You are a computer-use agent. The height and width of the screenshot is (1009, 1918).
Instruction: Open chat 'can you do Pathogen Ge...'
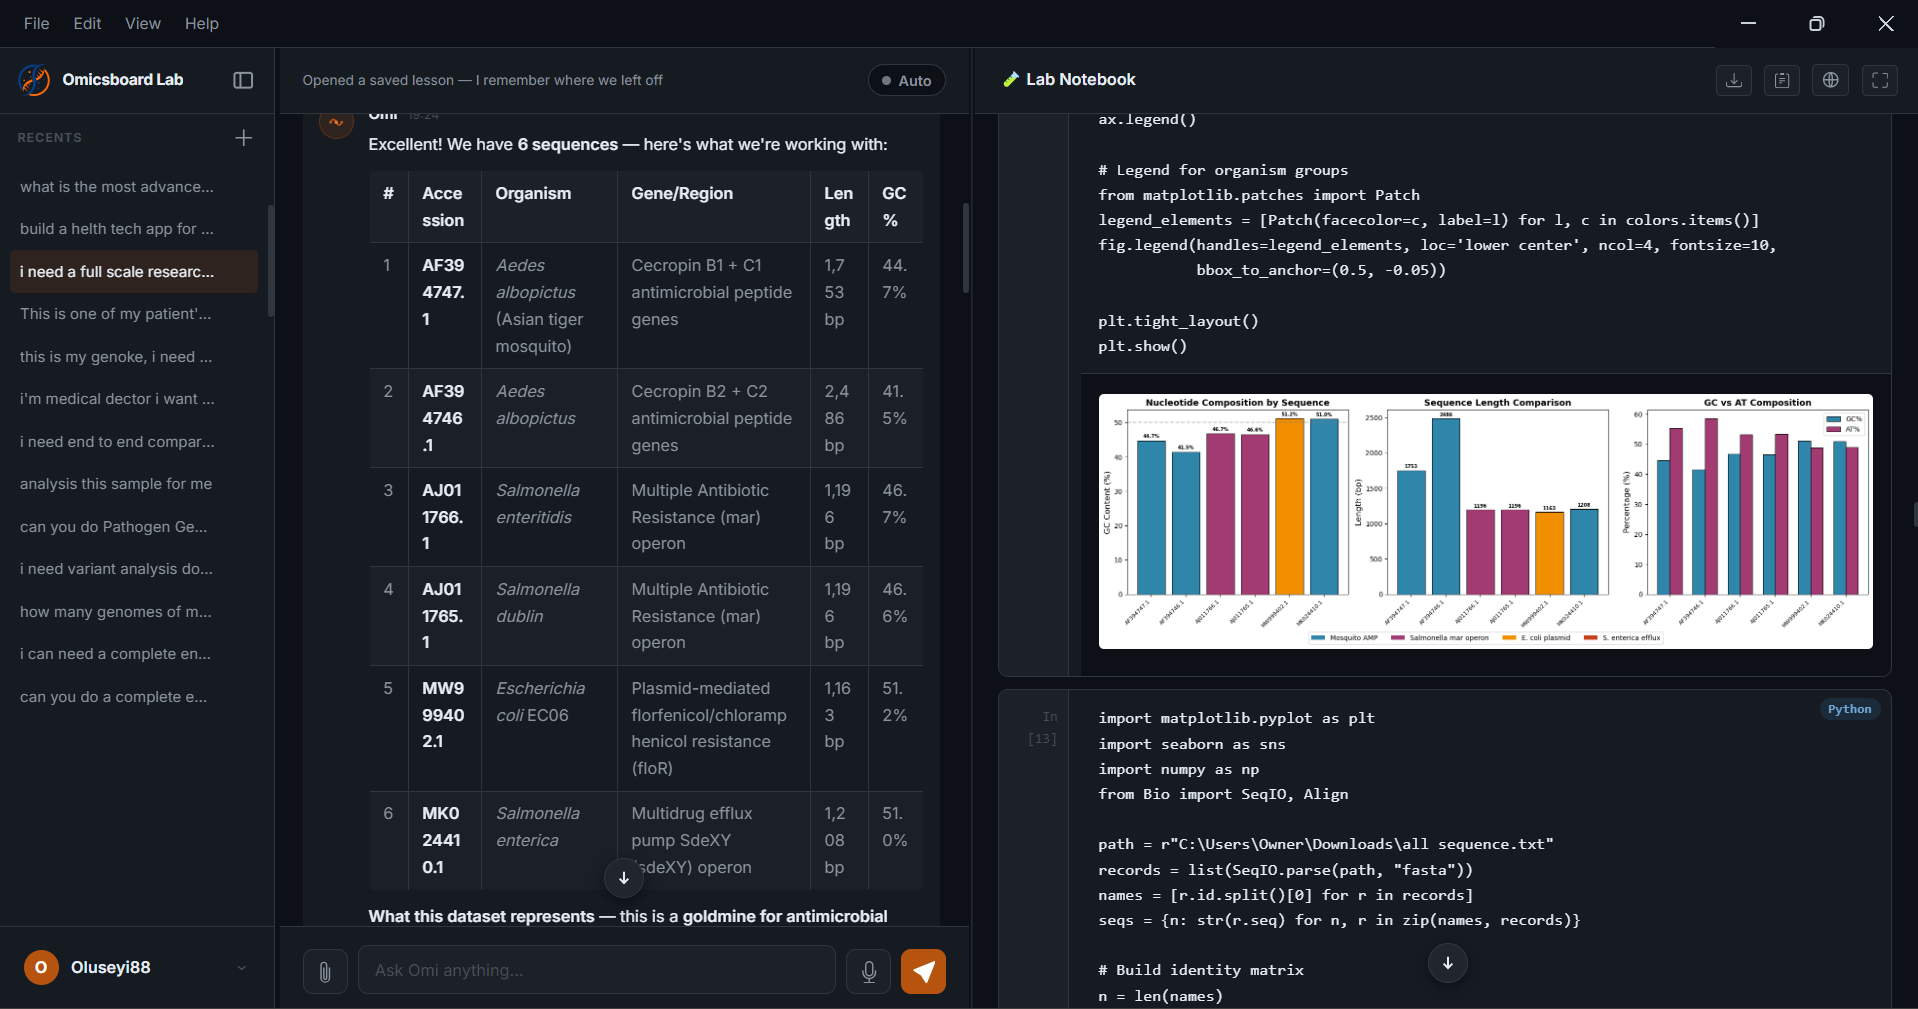[134, 526]
